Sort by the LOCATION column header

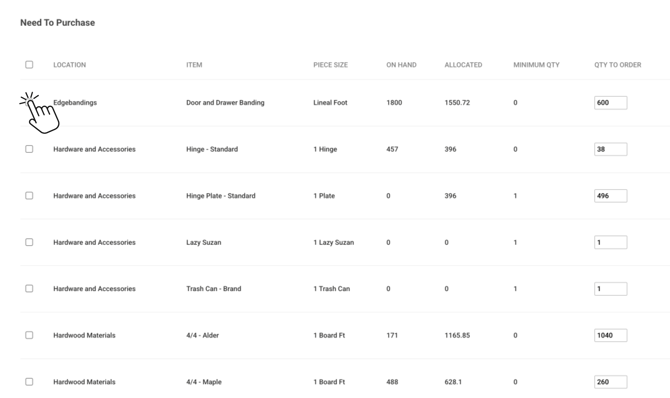[70, 65]
